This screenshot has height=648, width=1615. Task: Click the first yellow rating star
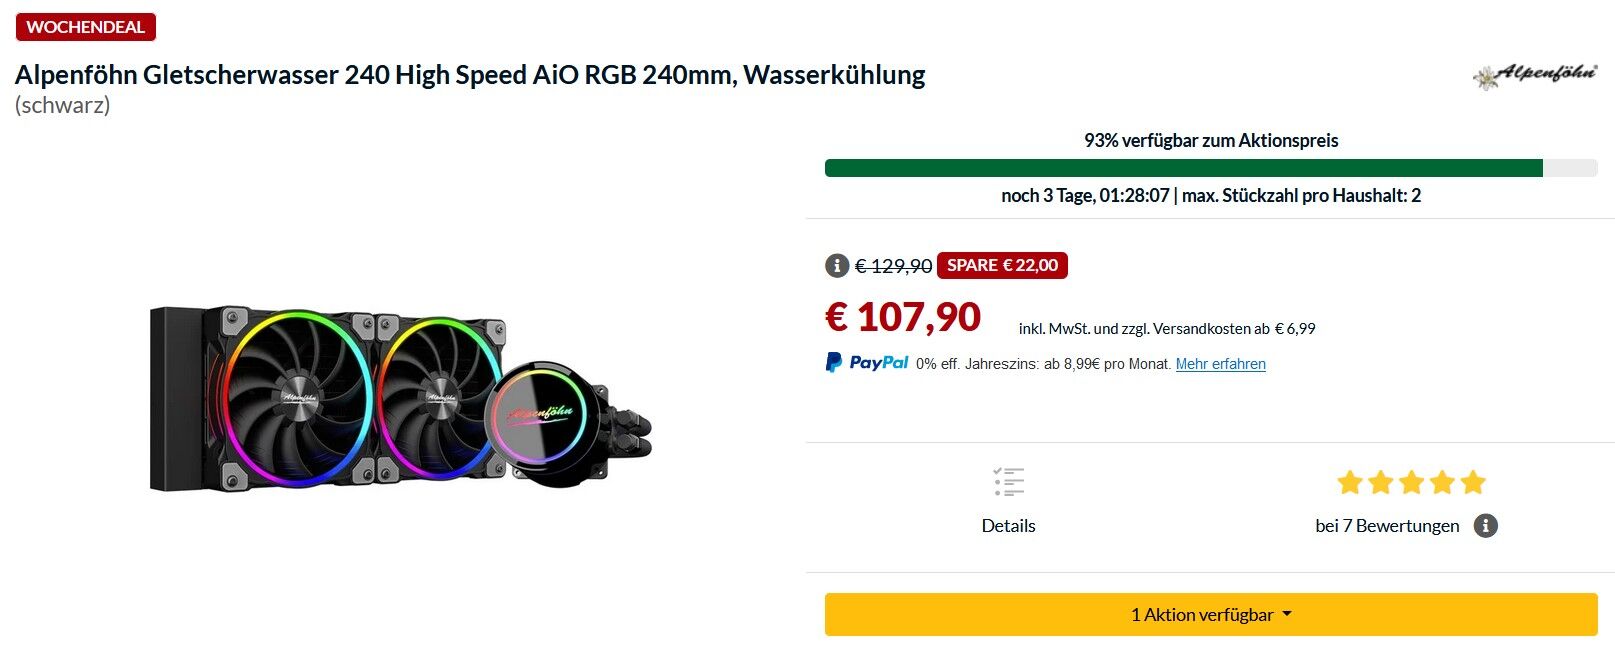pyautogui.click(x=1350, y=483)
